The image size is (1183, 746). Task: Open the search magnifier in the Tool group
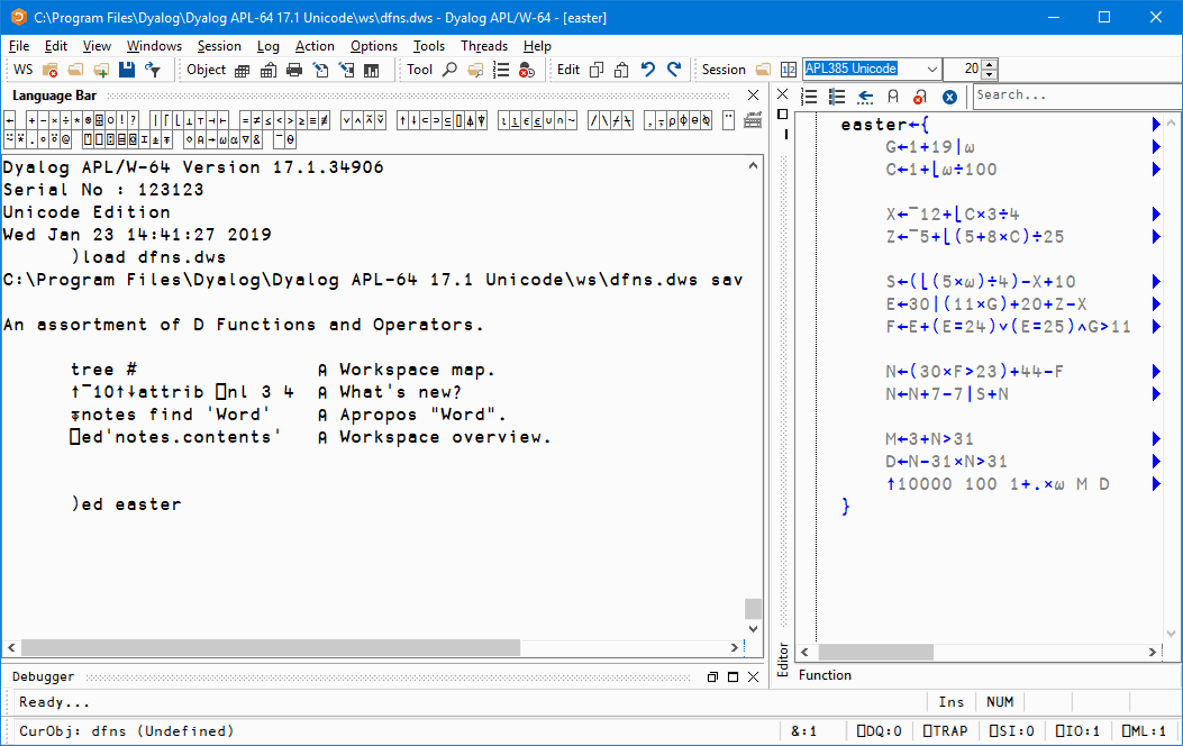click(x=449, y=69)
